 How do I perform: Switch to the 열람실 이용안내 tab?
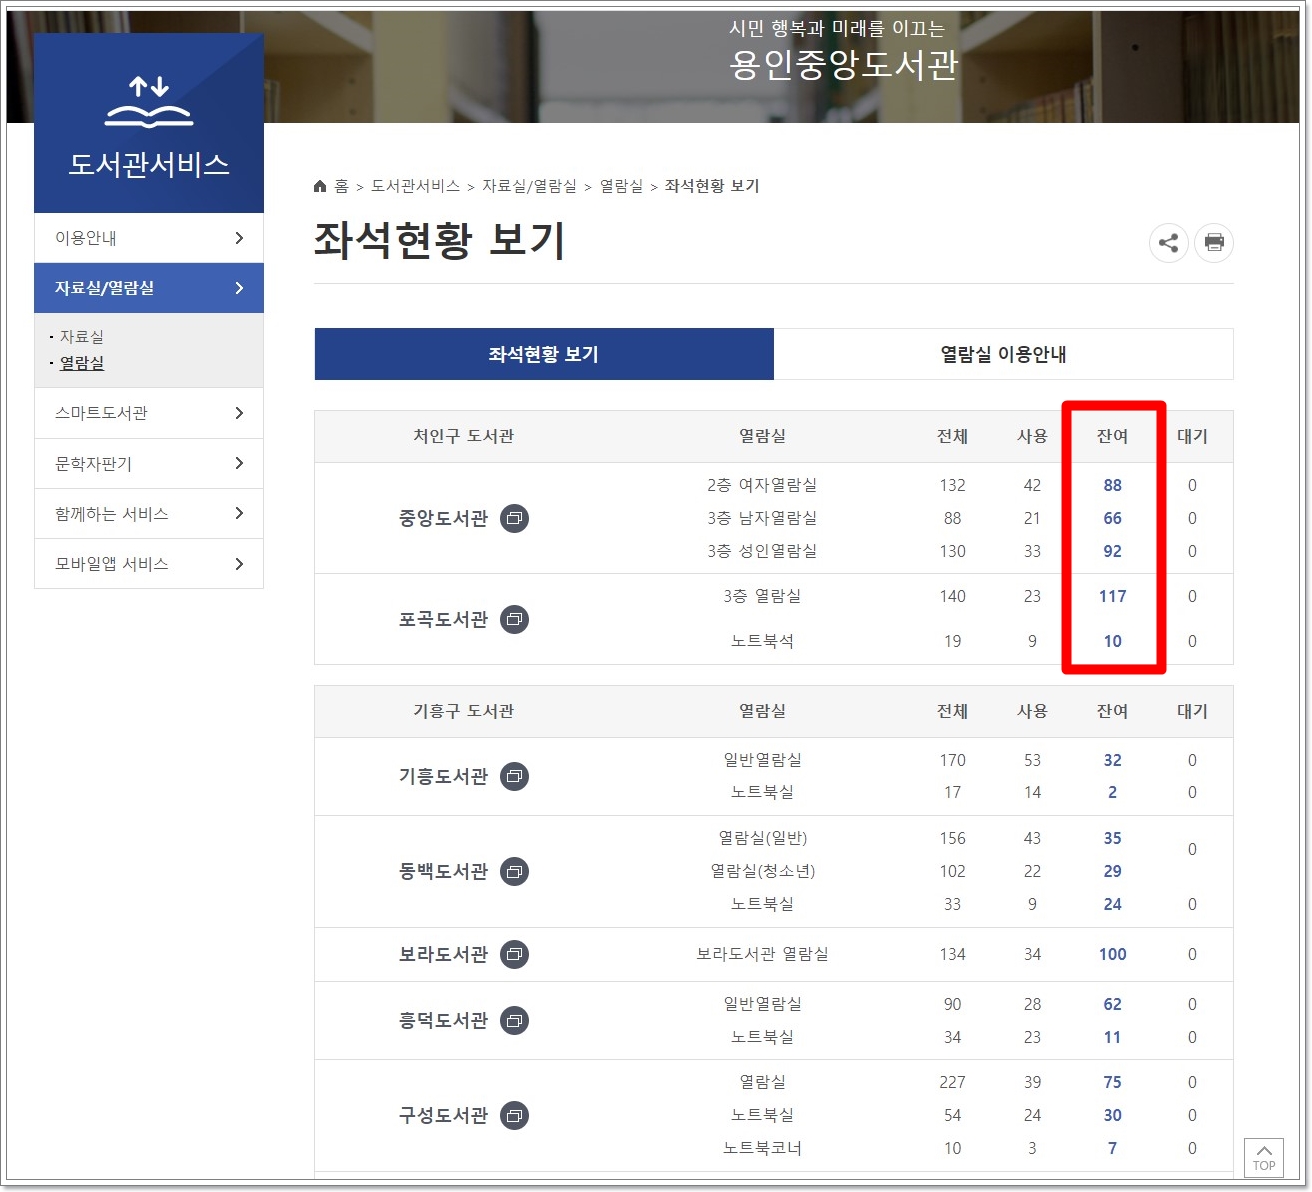click(x=1004, y=354)
